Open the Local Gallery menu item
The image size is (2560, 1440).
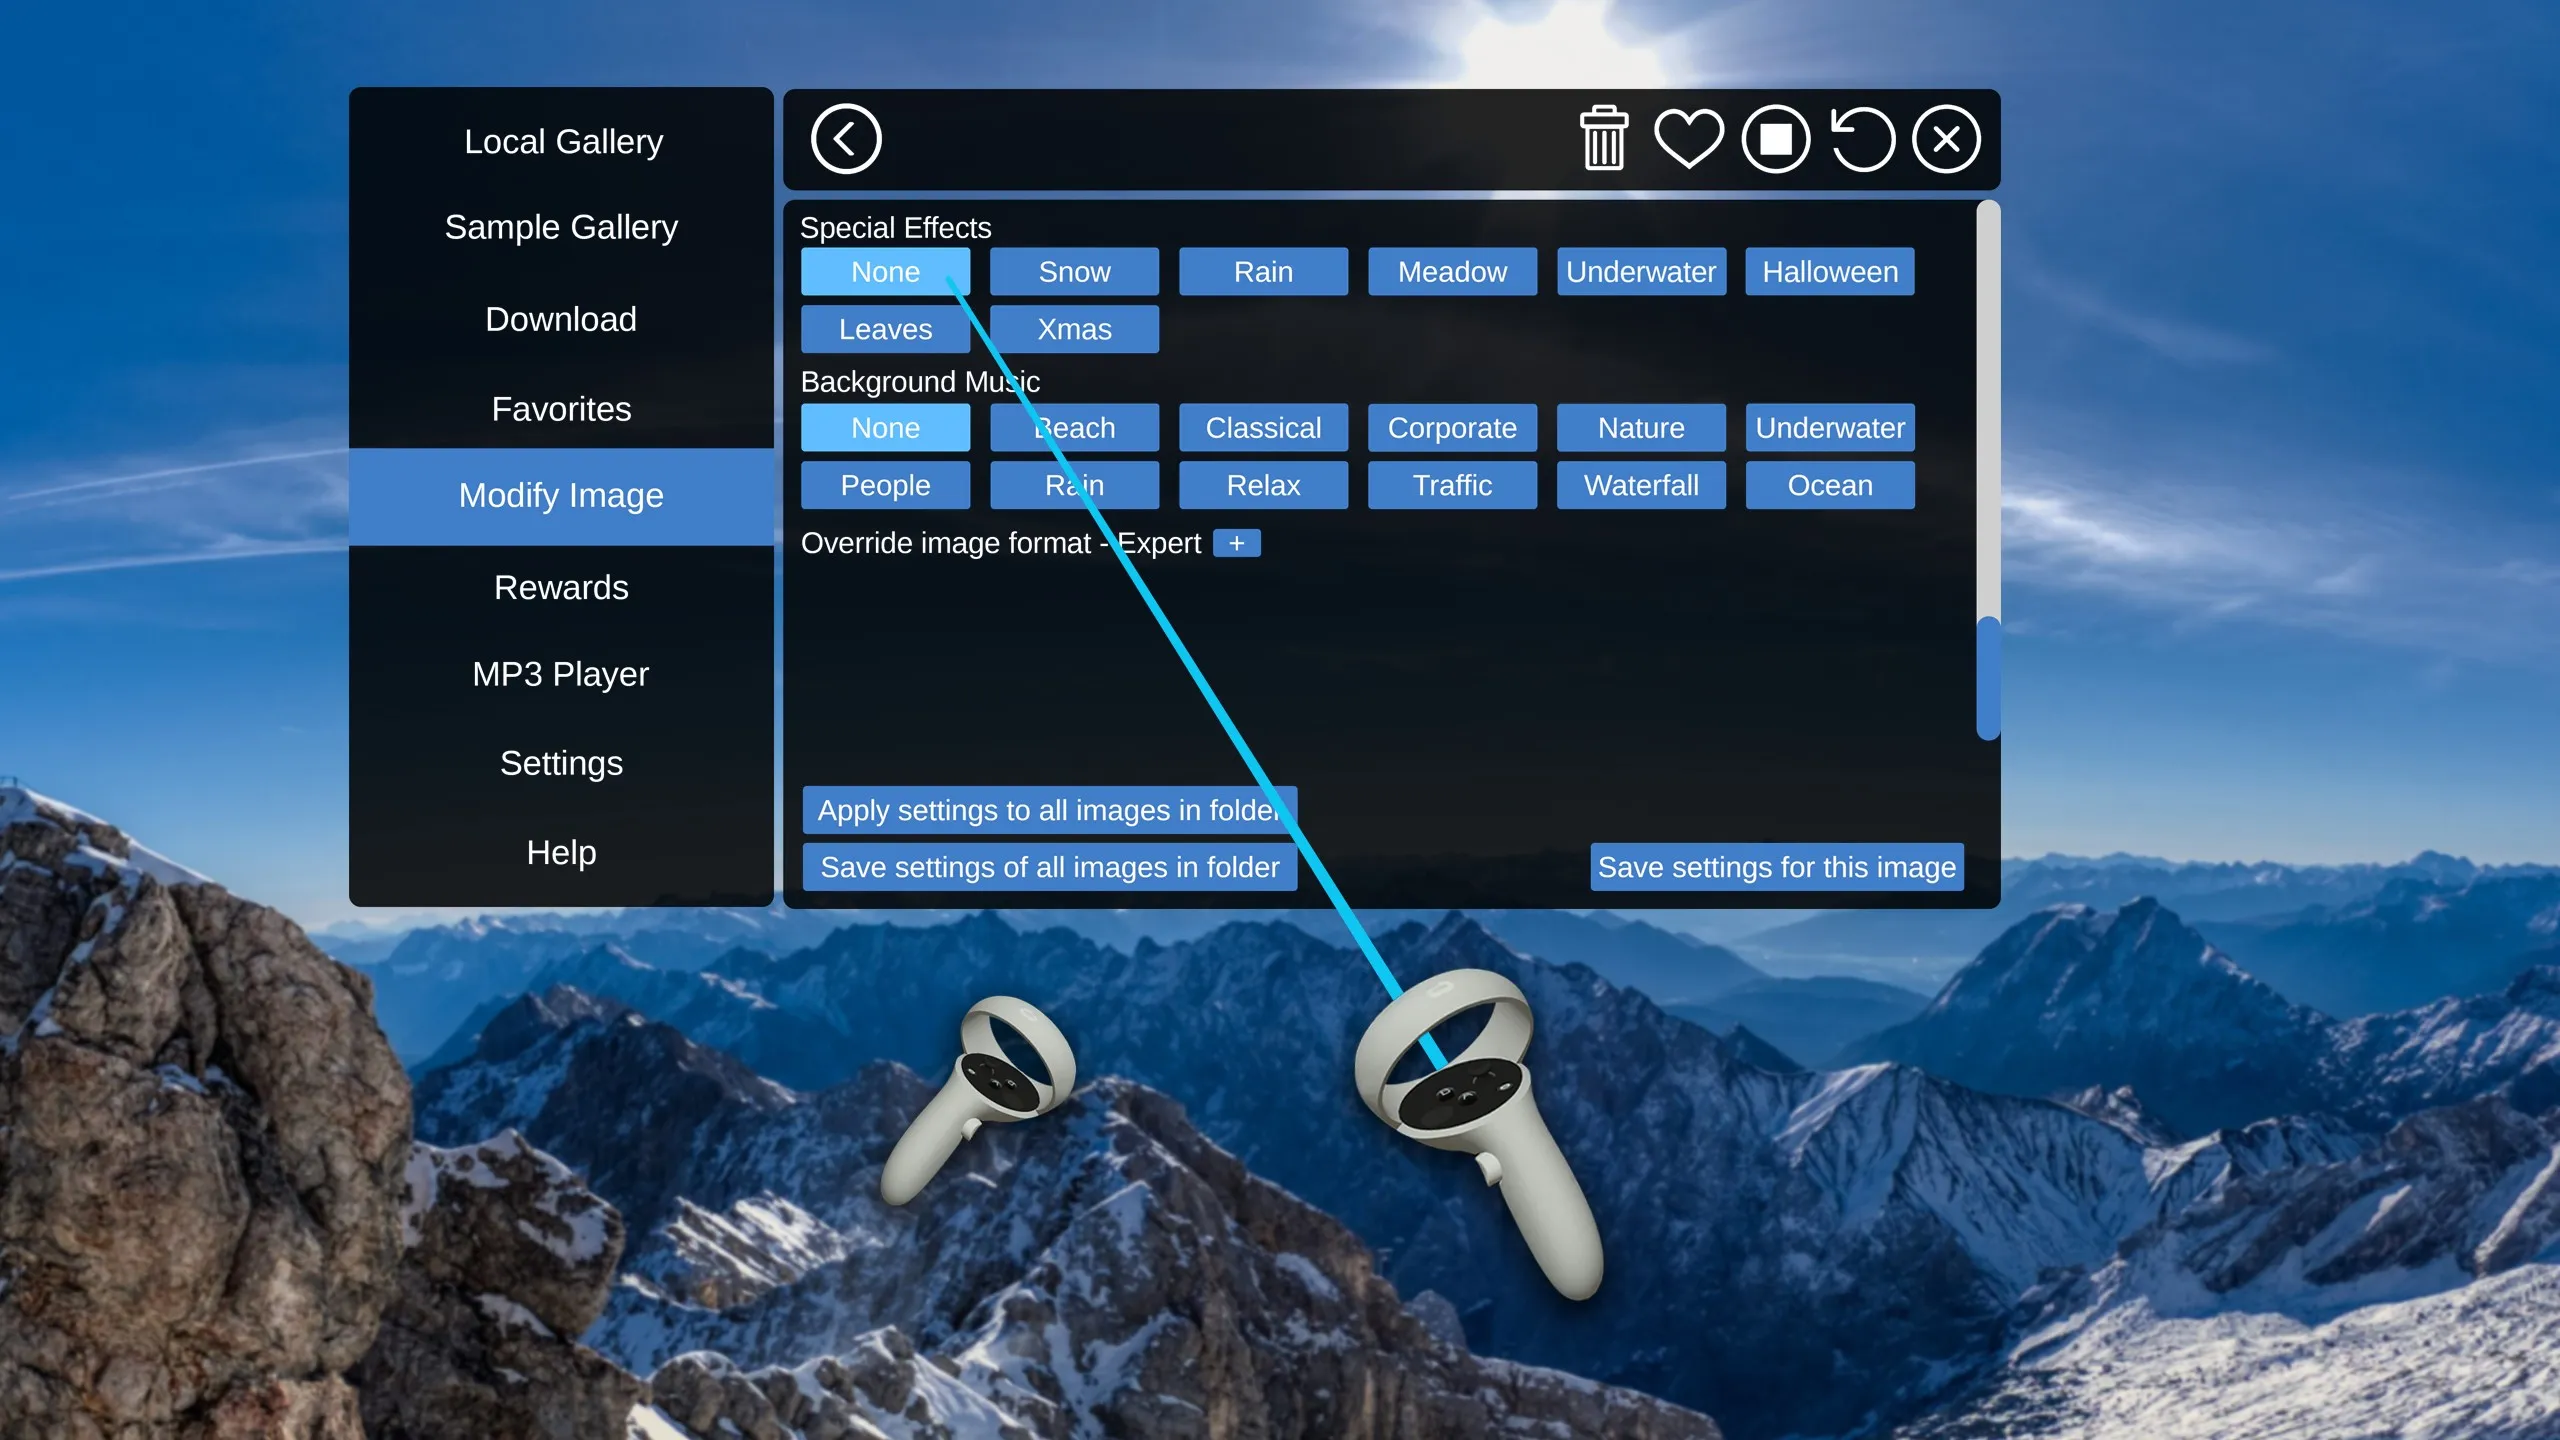coord(562,142)
